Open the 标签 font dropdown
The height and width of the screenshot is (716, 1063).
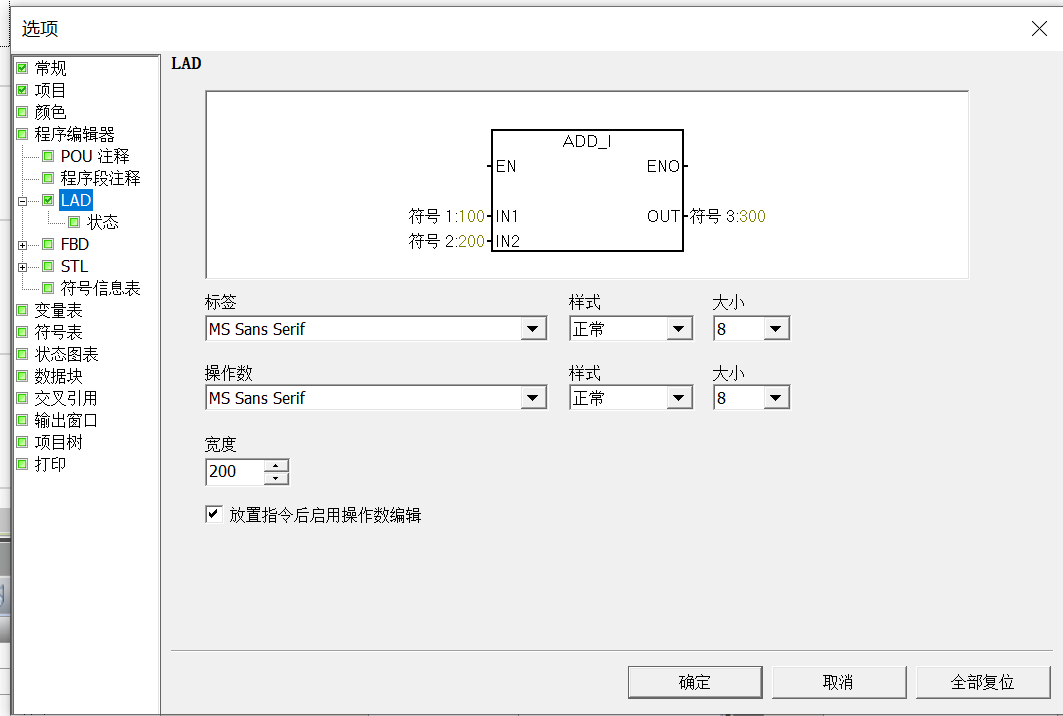click(x=534, y=329)
